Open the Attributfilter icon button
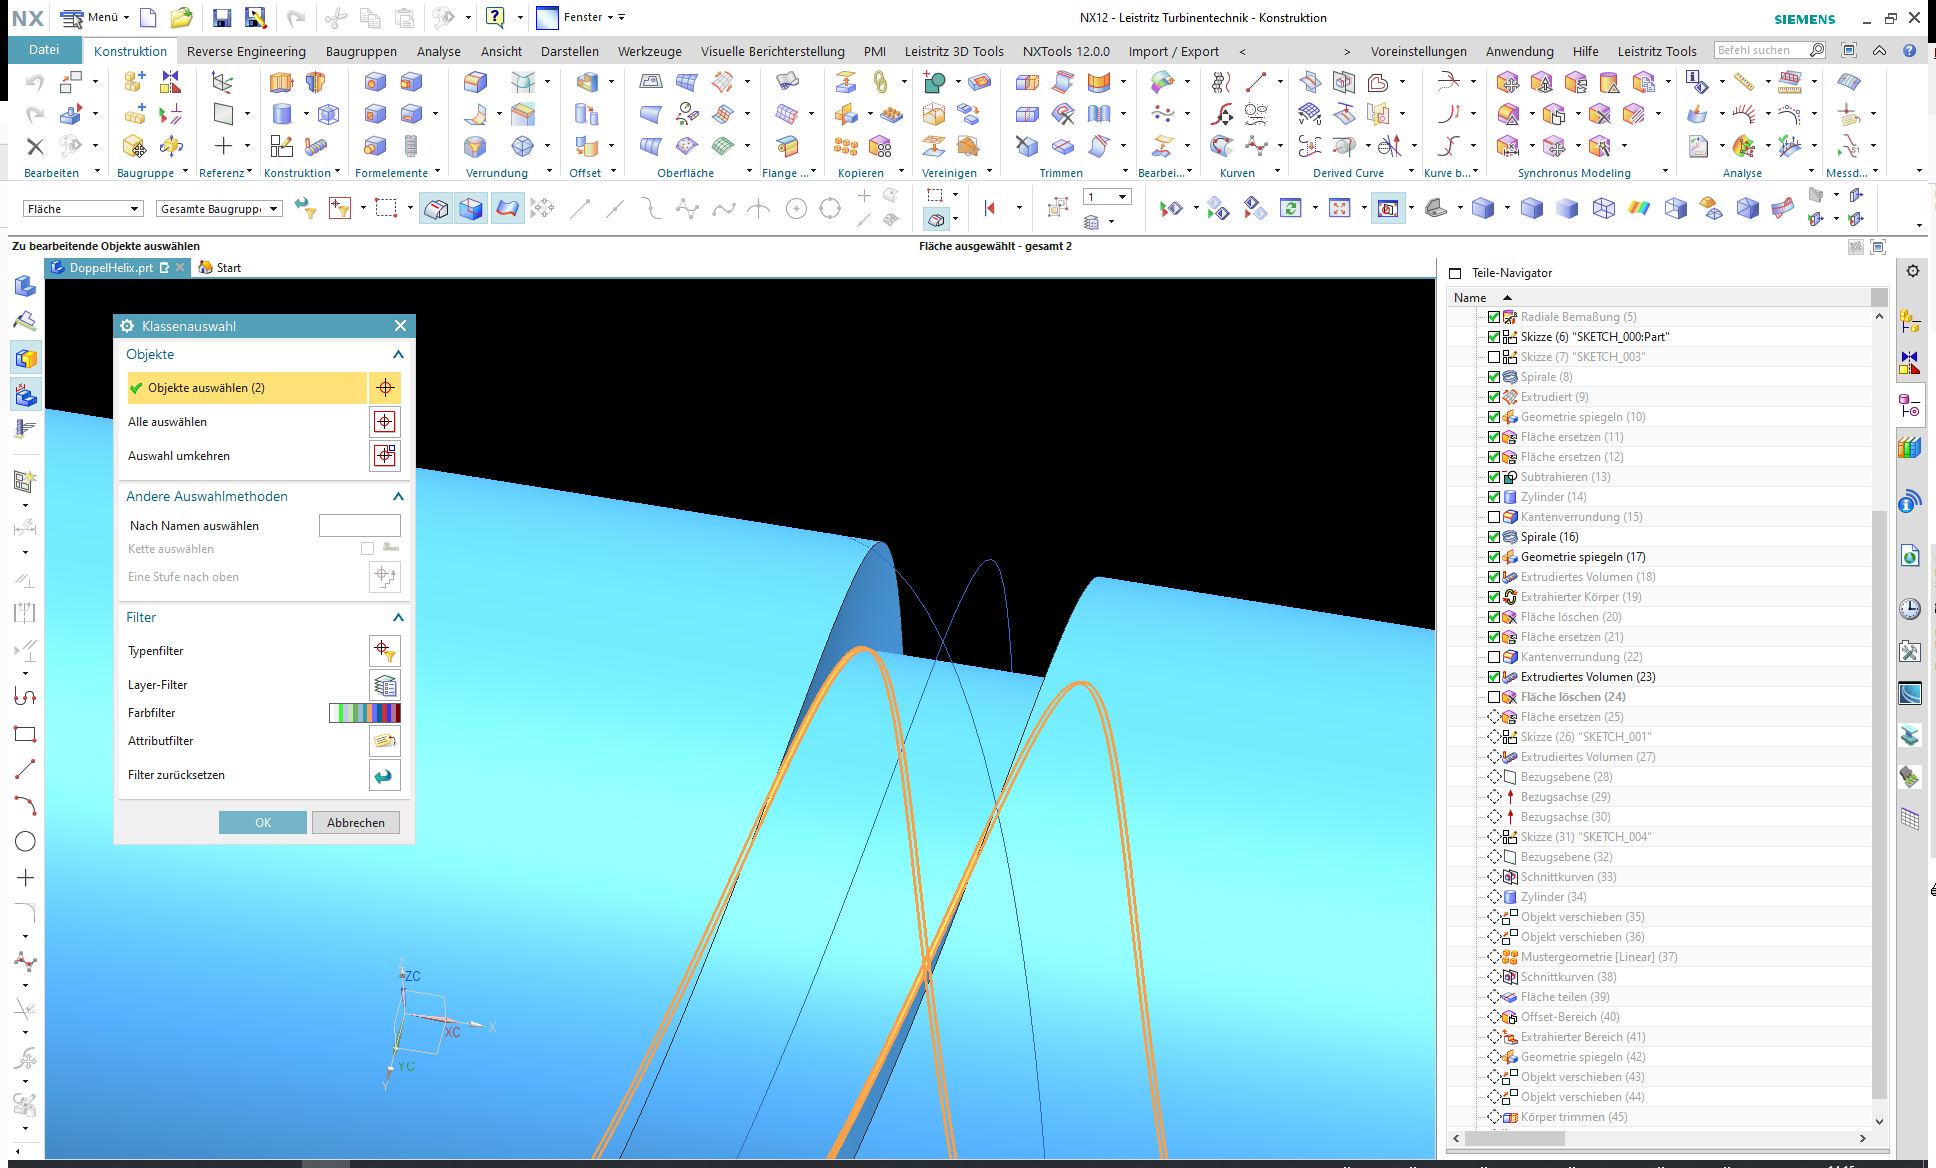Viewport: 1936px width, 1168px height. coord(385,741)
